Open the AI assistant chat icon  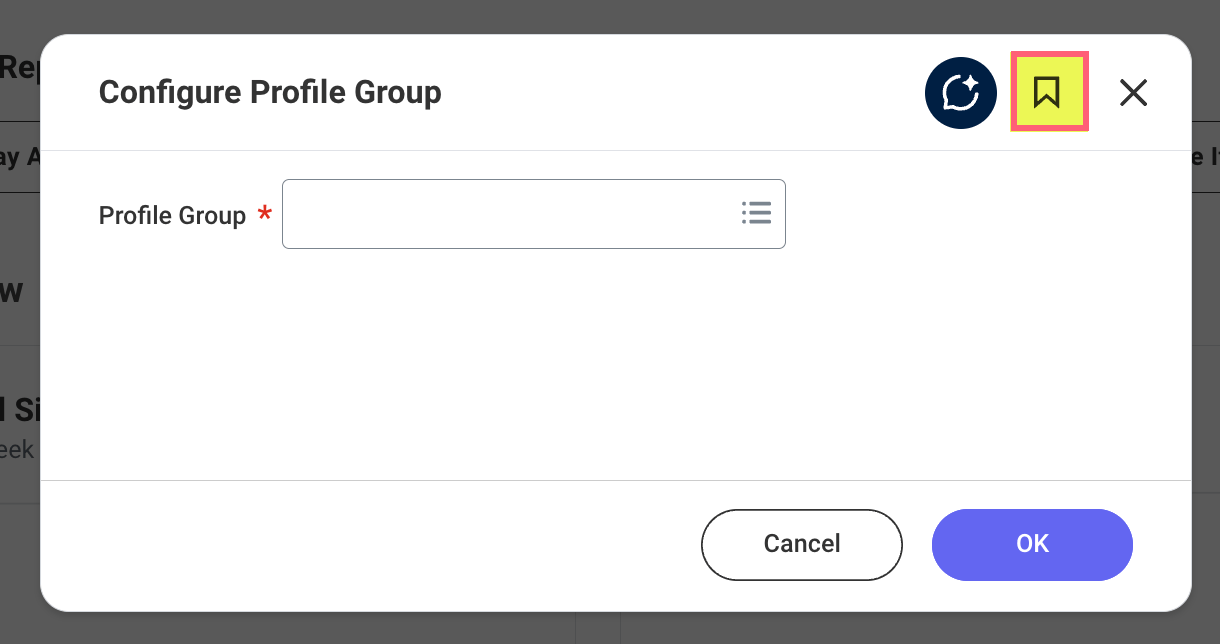(x=961, y=93)
